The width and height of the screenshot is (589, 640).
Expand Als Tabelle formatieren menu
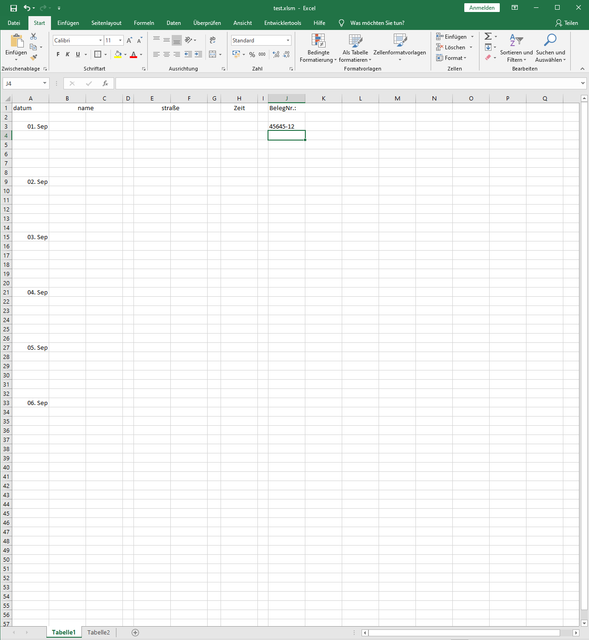pos(355,48)
